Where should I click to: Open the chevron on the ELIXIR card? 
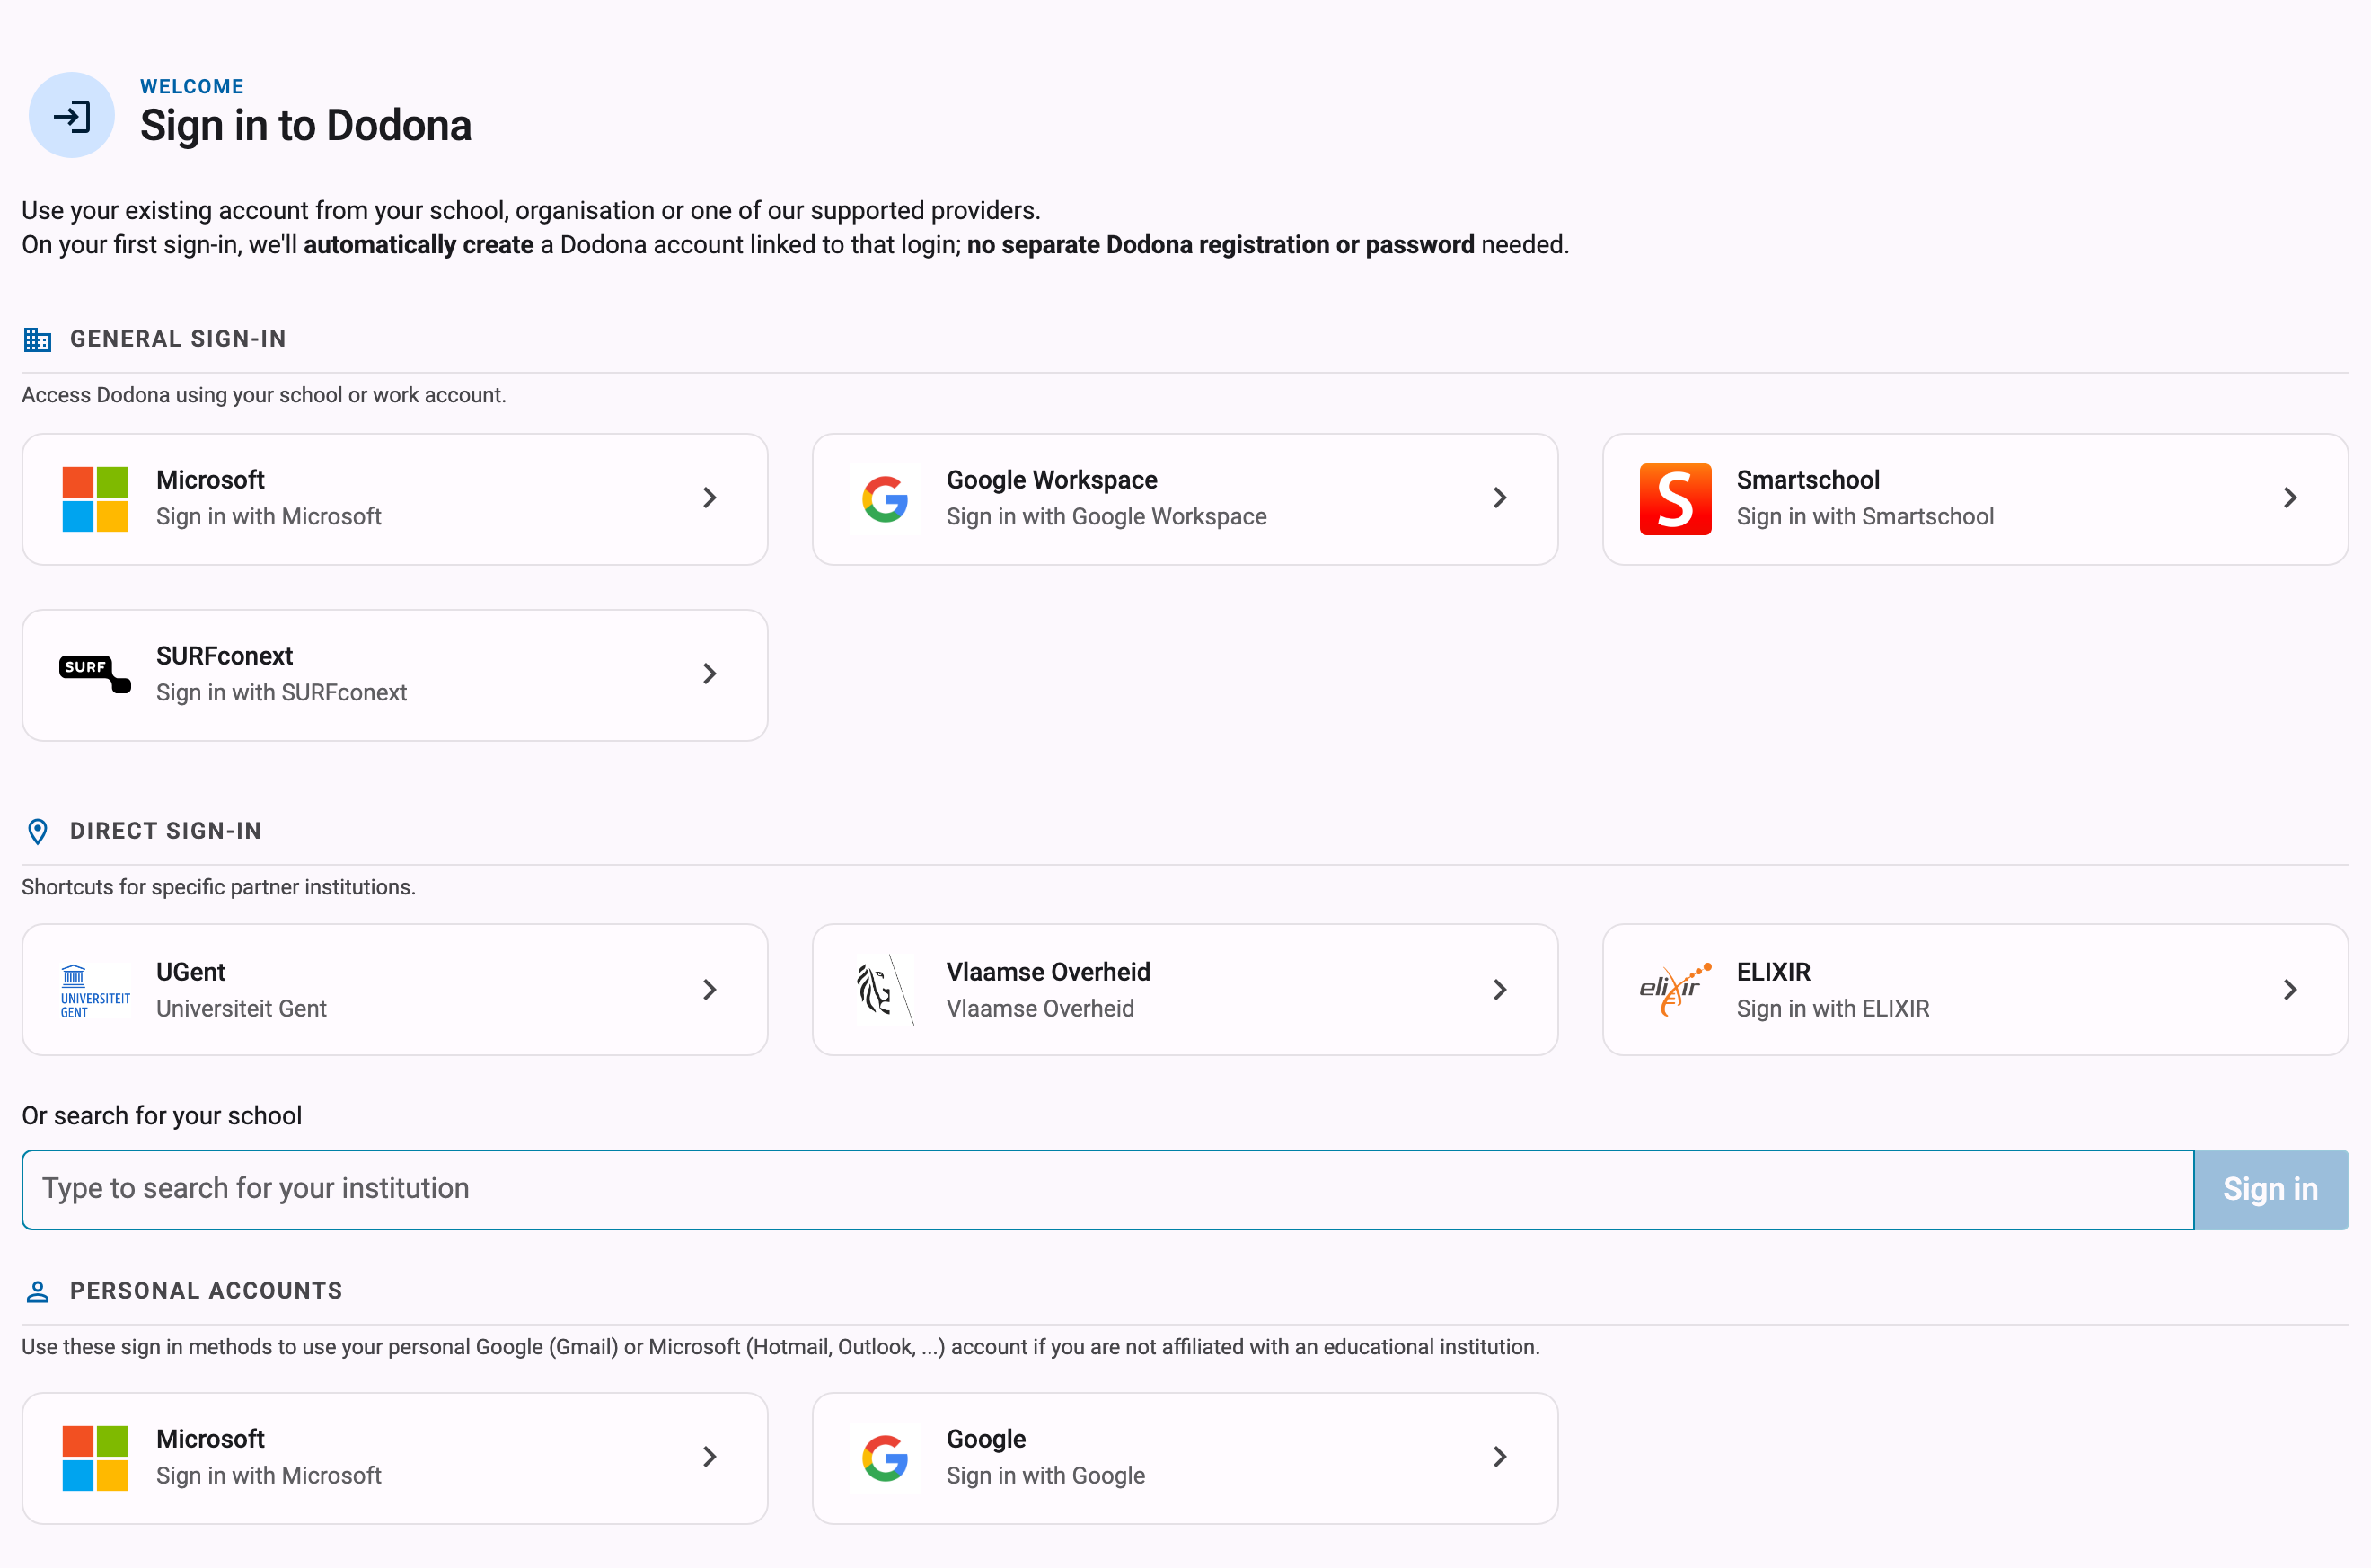[2289, 990]
